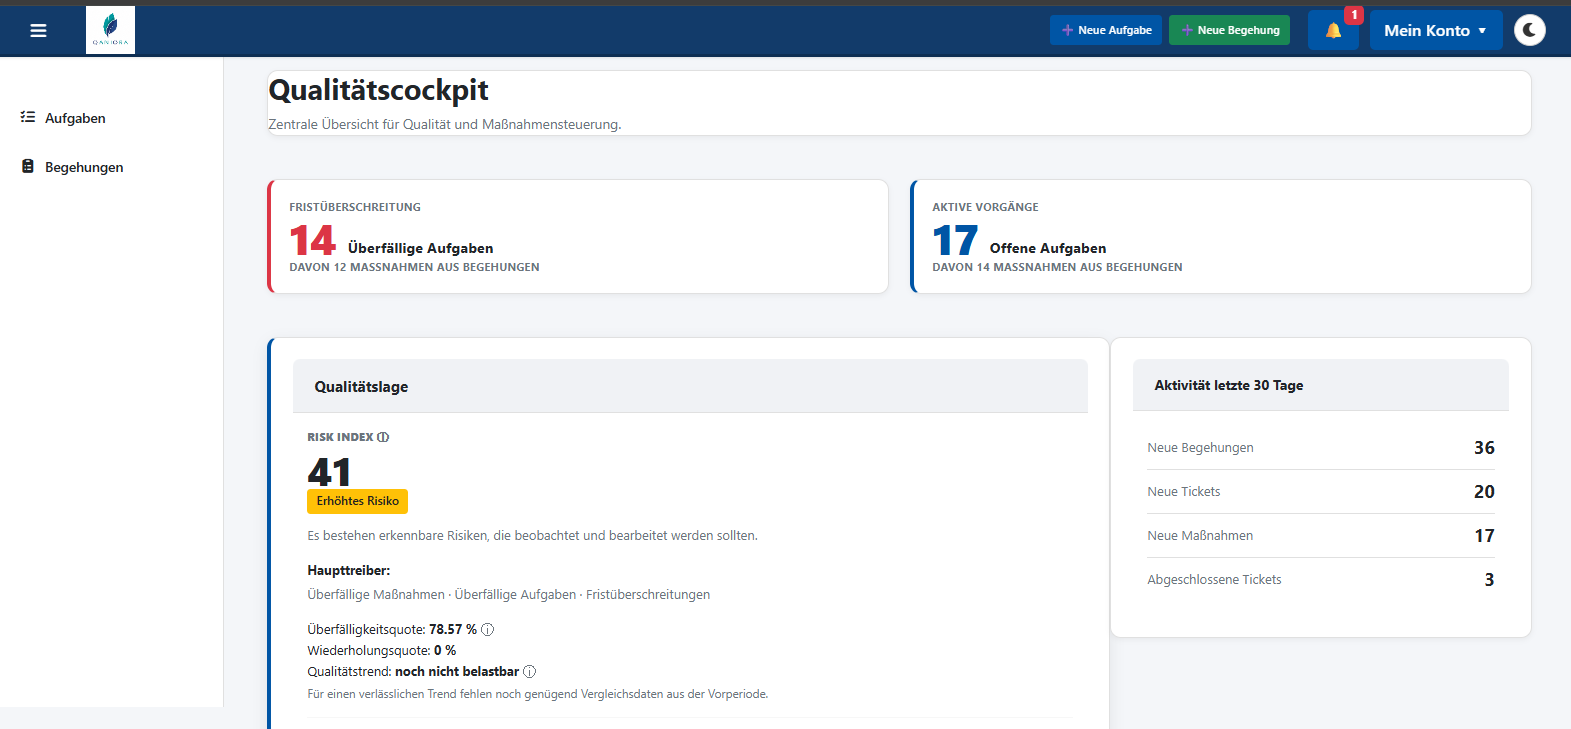Open the Offene Aufgaben card
The image size is (1571, 729).
coord(1221,236)
